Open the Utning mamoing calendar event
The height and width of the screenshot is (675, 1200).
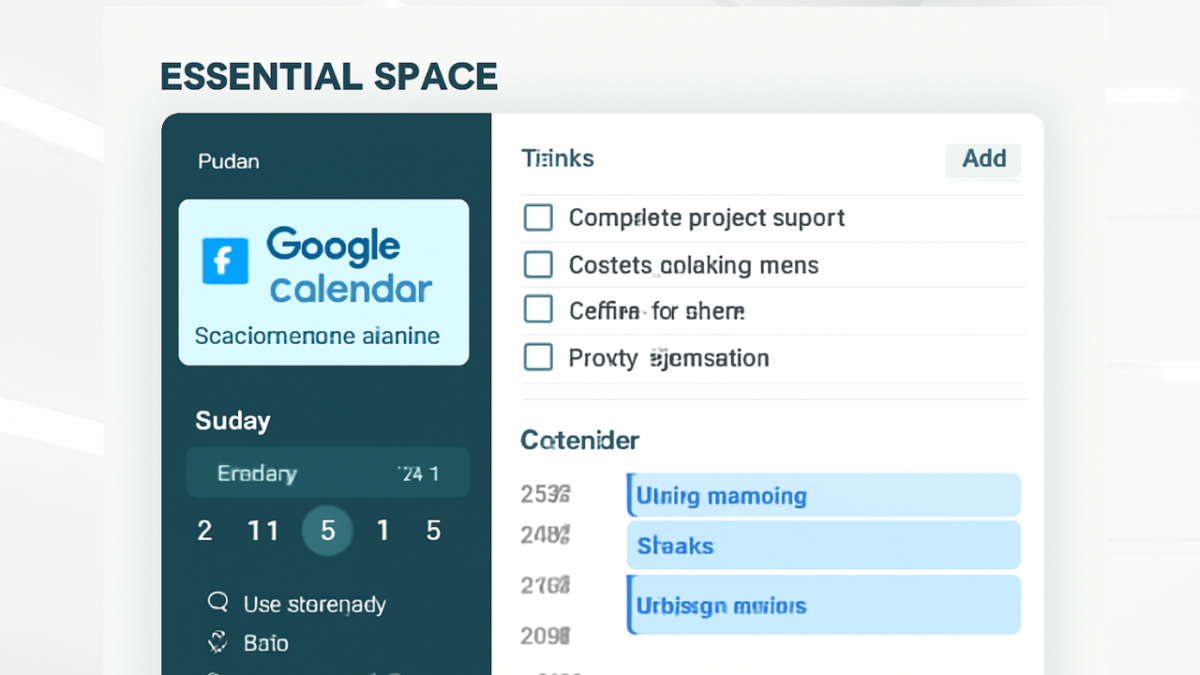[823, 496]
